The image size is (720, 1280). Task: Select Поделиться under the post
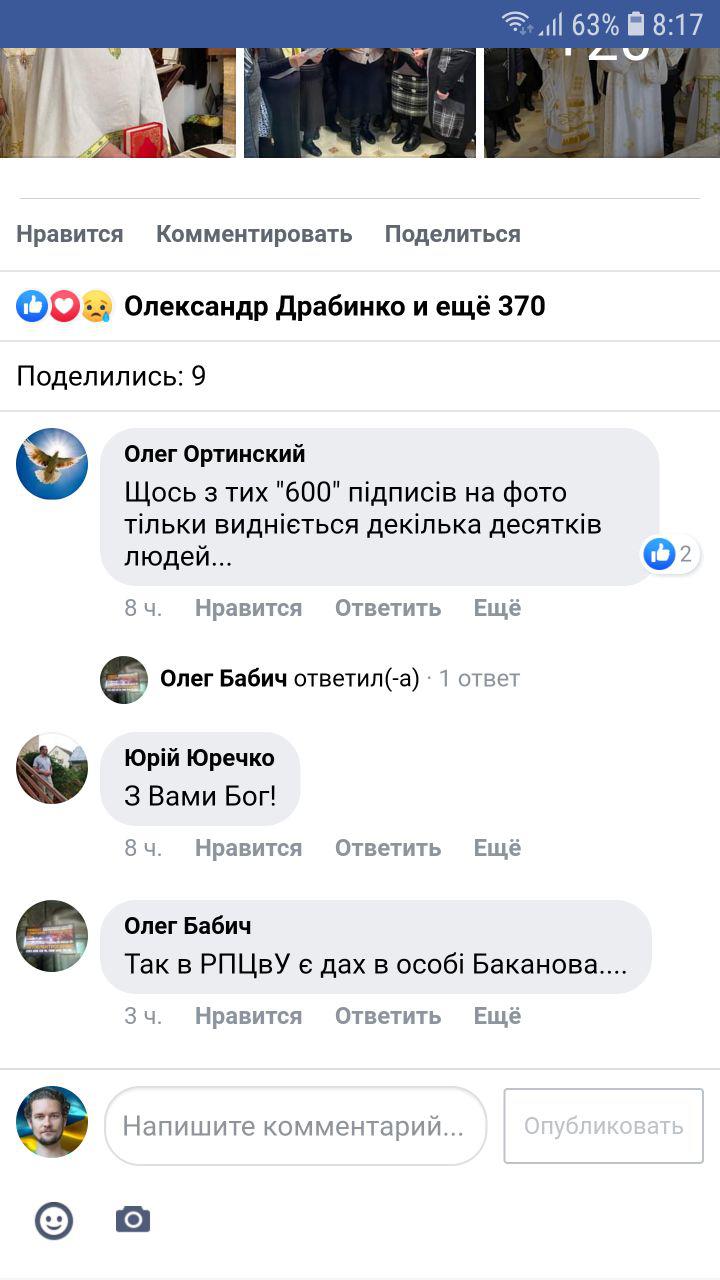[453, 234]
